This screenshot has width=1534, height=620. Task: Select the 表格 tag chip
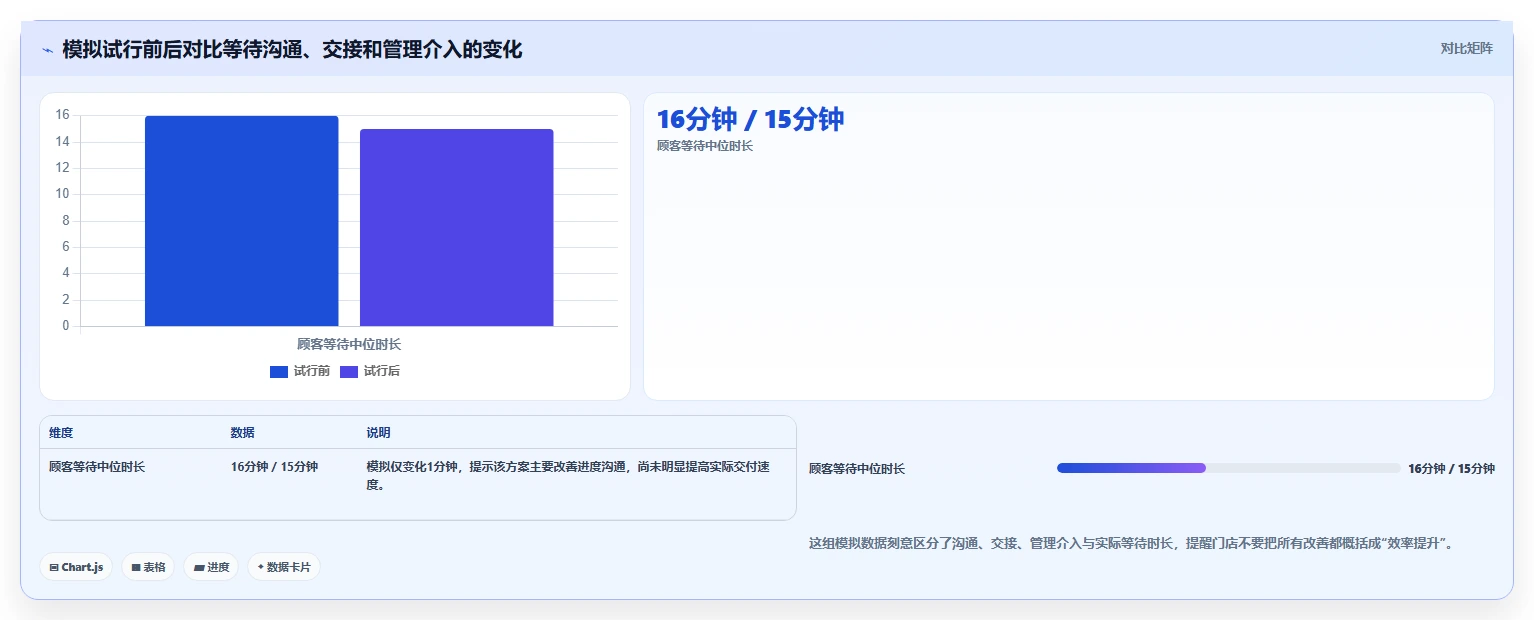[x=148, y=567]
